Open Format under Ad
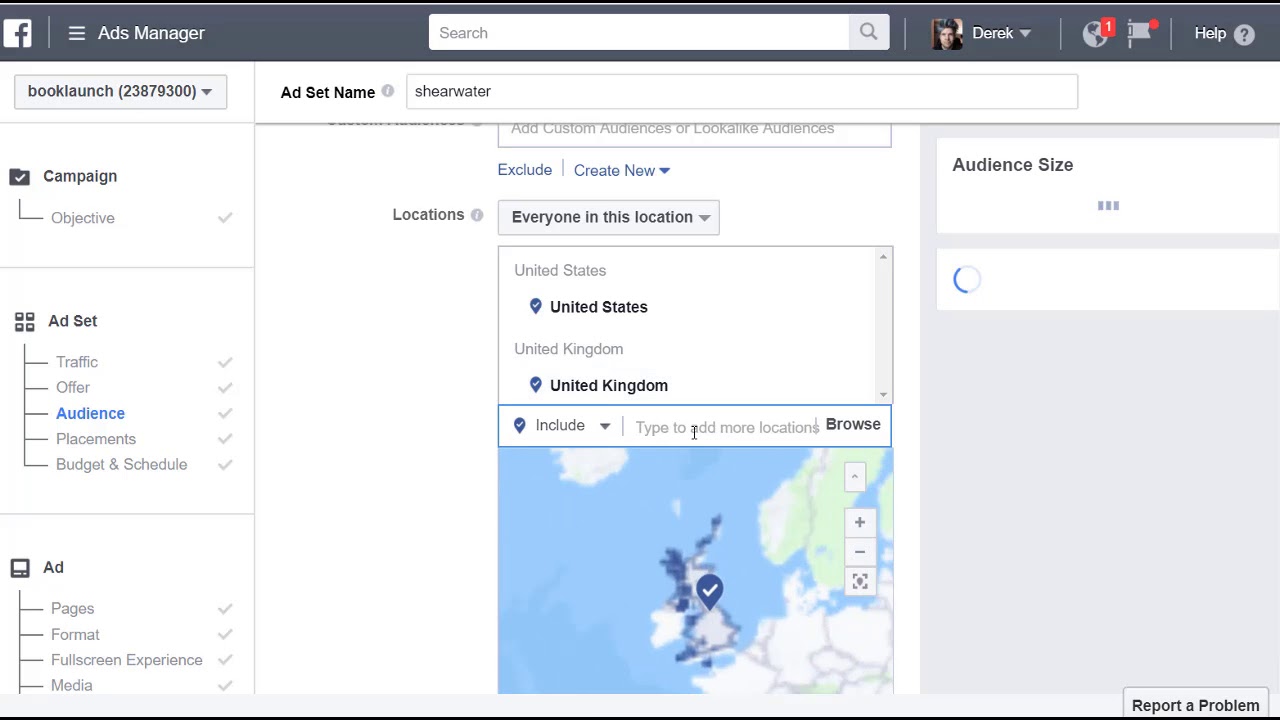This screenshot has height=720, width=1280. (75, 634)
